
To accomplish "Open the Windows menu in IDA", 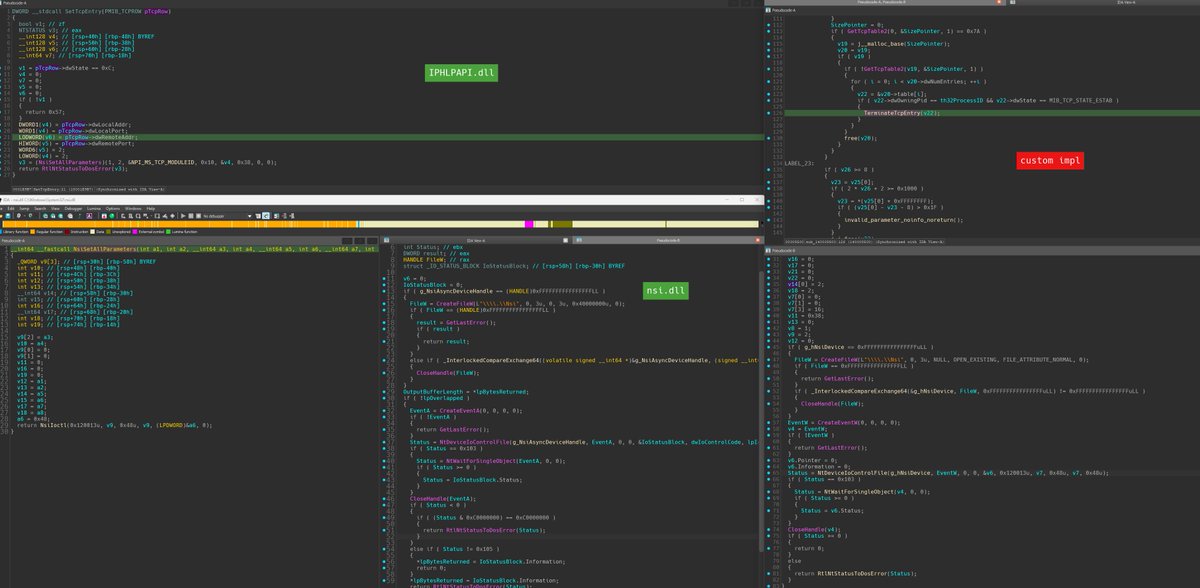I will point(133,208).
